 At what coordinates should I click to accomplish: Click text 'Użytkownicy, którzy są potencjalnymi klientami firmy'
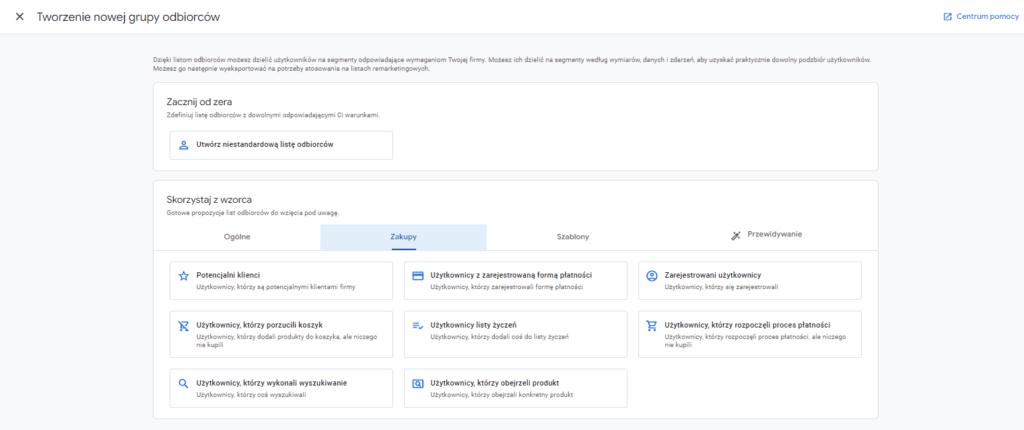tap(275, 287)
